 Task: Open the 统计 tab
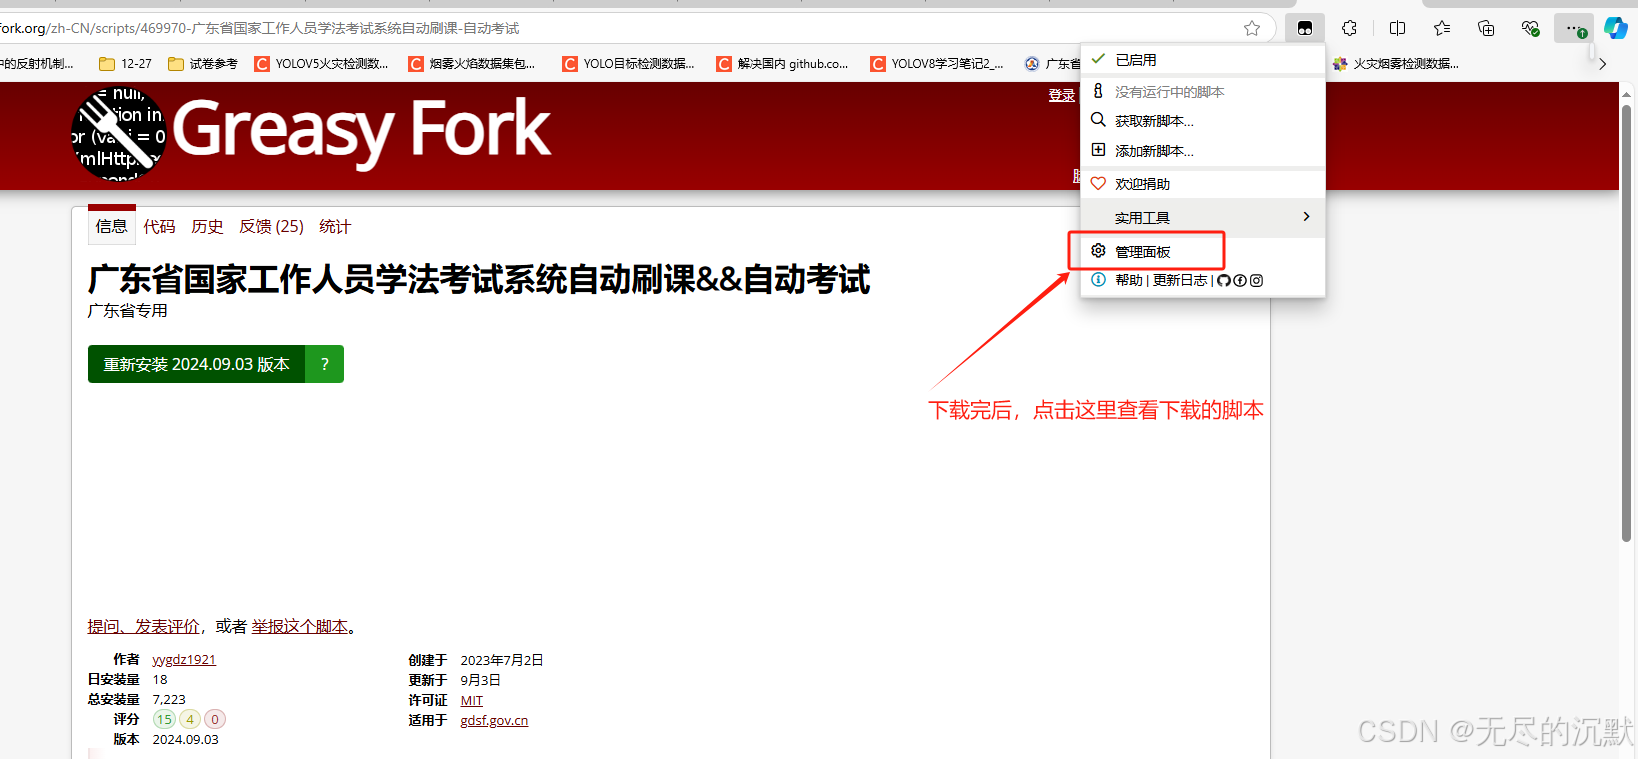tap(335, 226)
